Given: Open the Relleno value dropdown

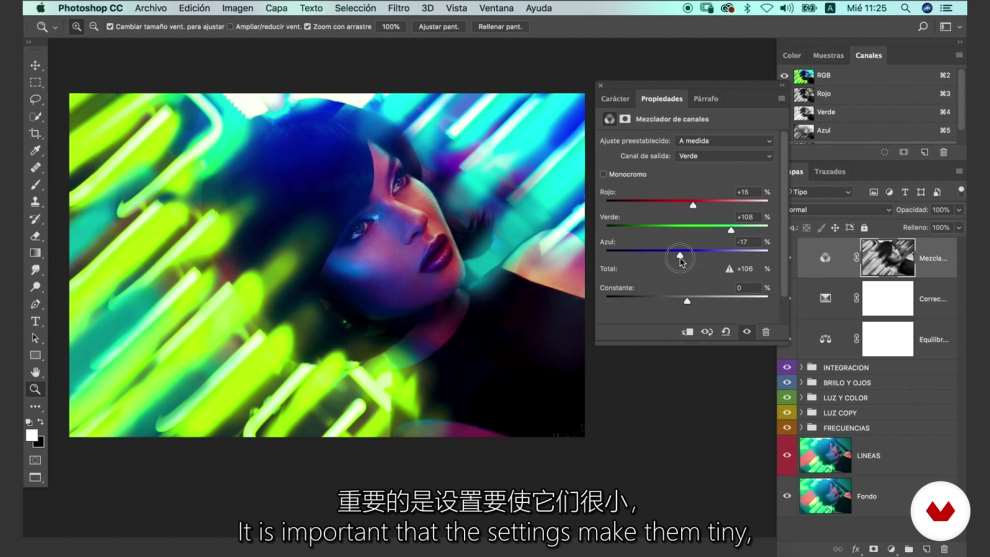Looking at the screenshot, I should tap(959, 227).
